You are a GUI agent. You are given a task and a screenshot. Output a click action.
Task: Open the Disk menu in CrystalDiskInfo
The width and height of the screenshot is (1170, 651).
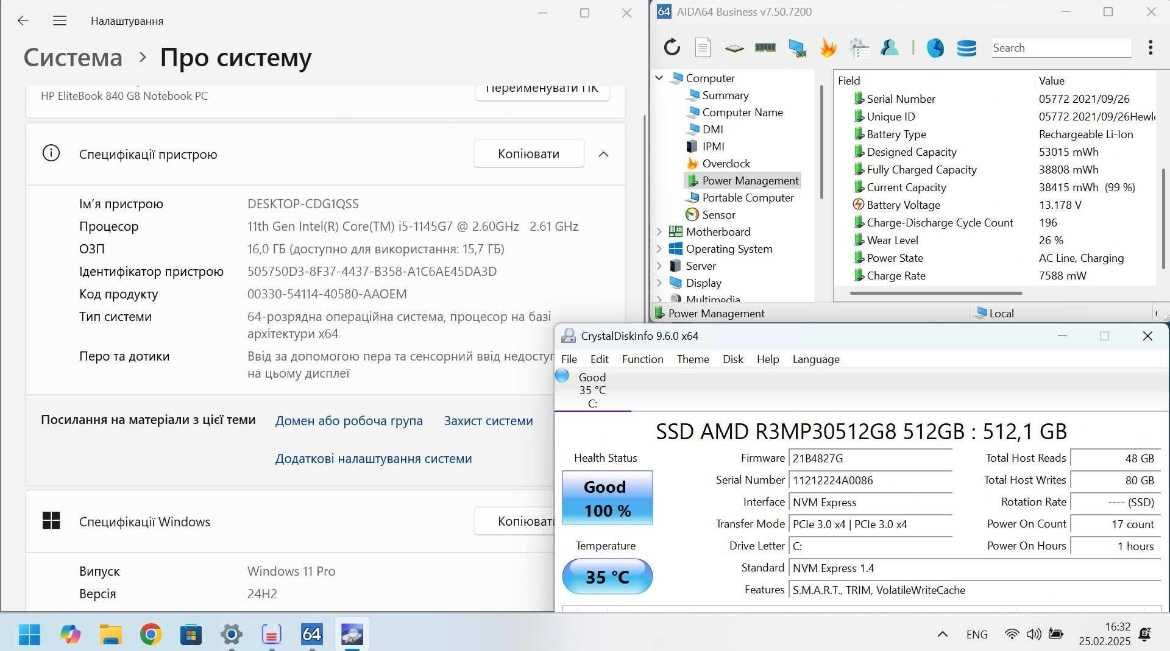[x=733, y=359]
